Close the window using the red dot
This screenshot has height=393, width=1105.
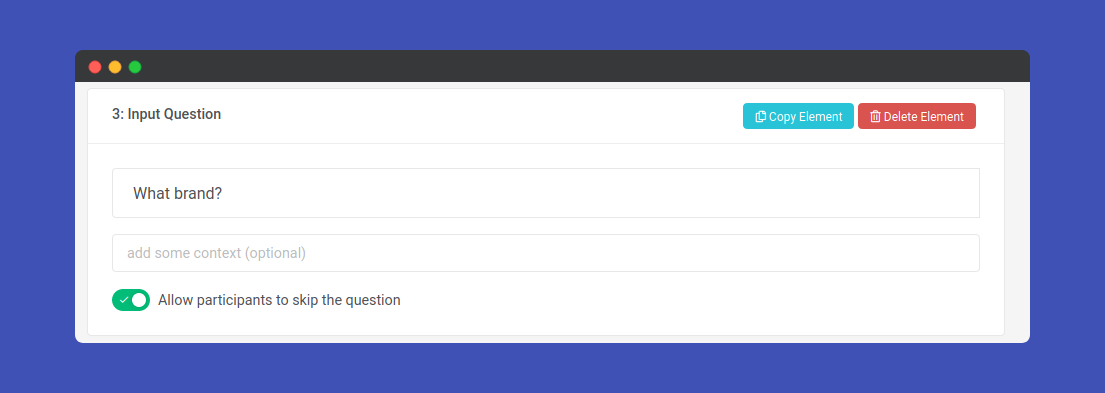coord(95,67)
